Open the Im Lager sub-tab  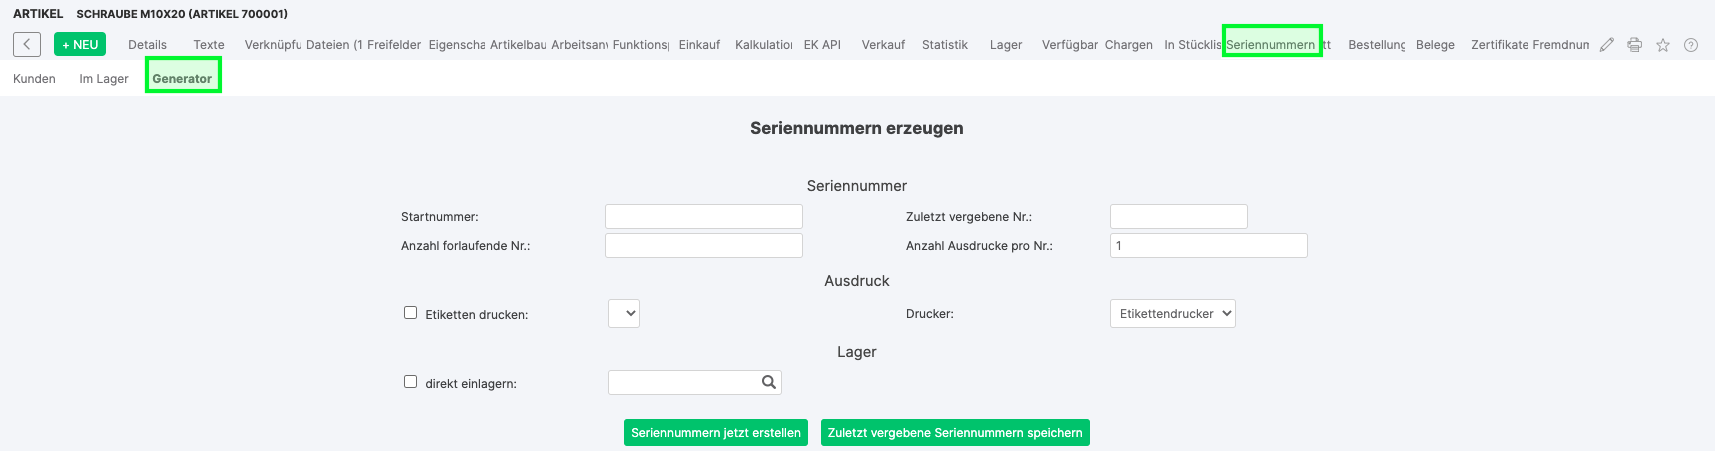pyautogui.click(x=104, y=78)
